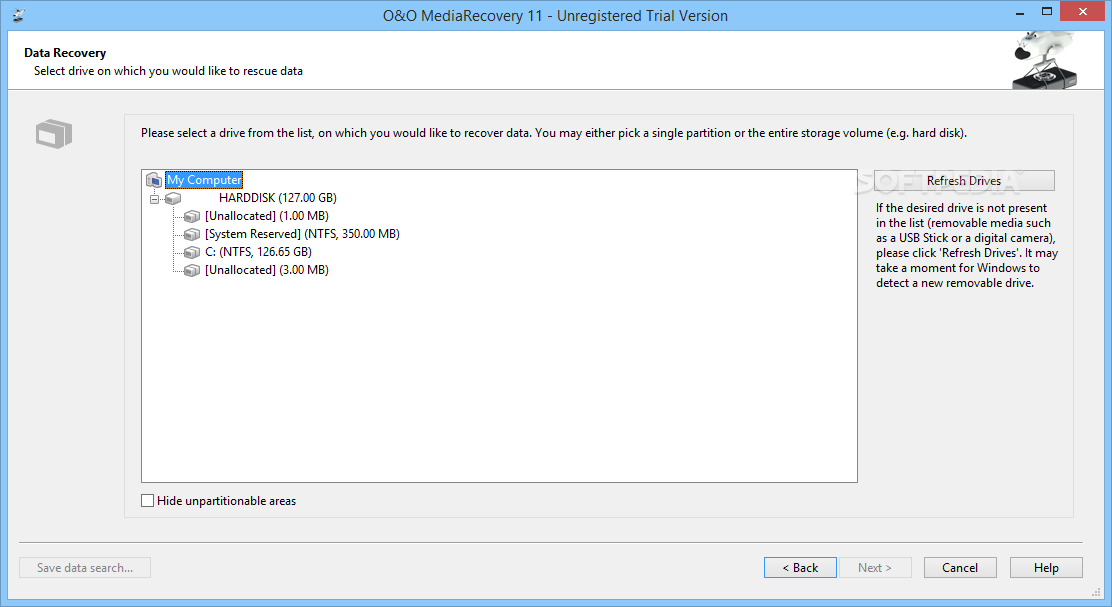Select [Unallocated] (1.00 MB) entry

pos(267,216)
